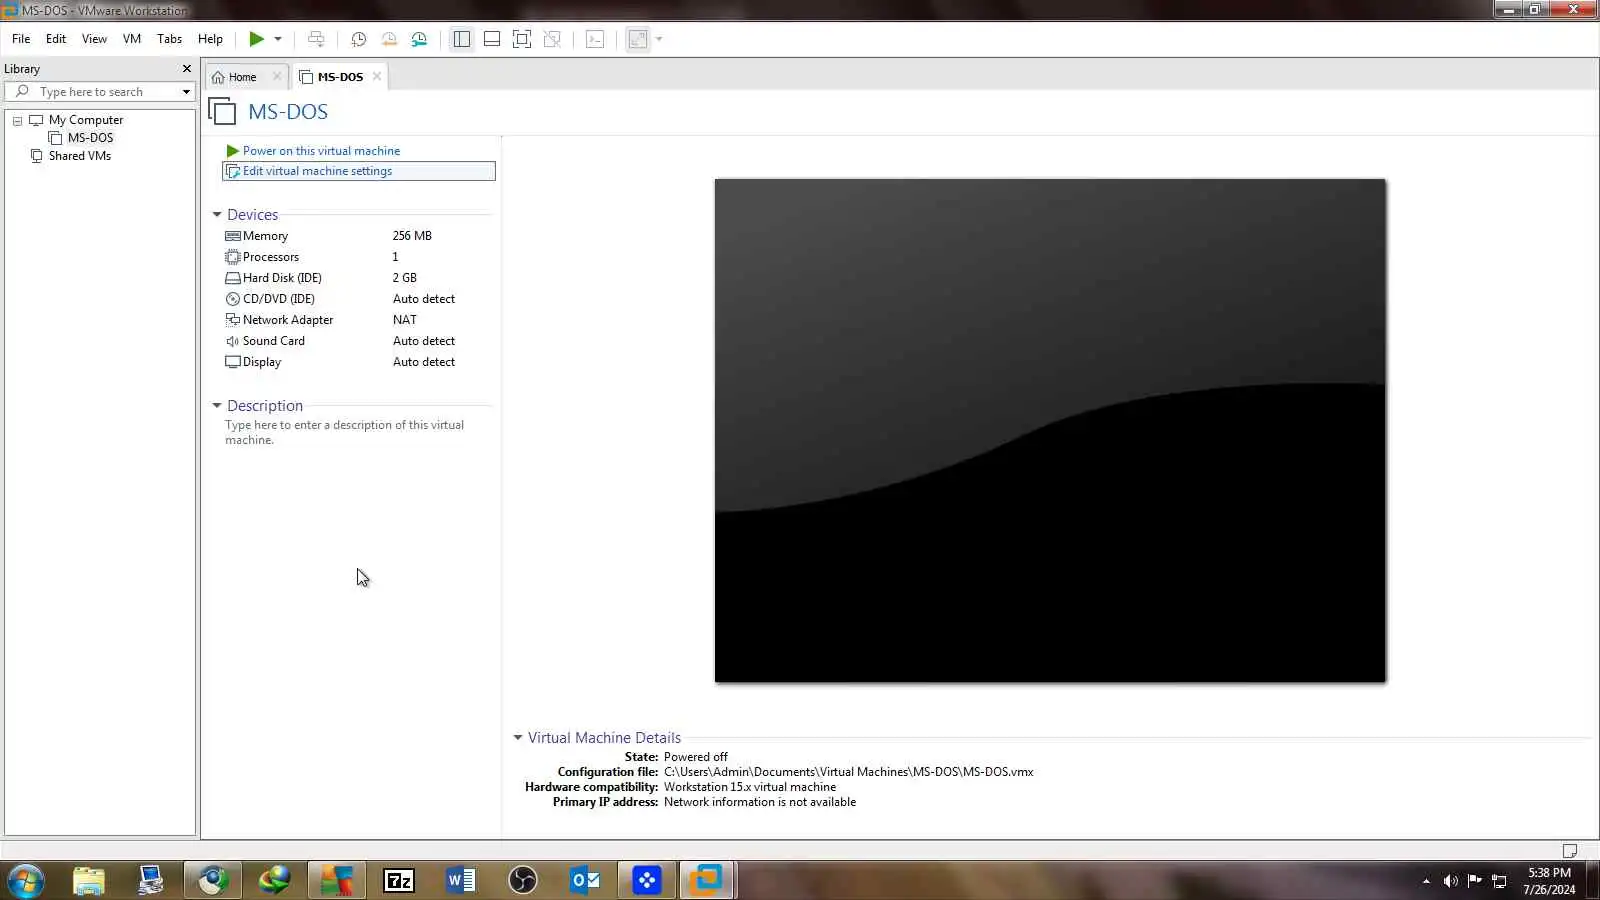The width and height of the screenshot is (1600, 900).
Task: Open the Tabs menu
Action: coord(170,39)
